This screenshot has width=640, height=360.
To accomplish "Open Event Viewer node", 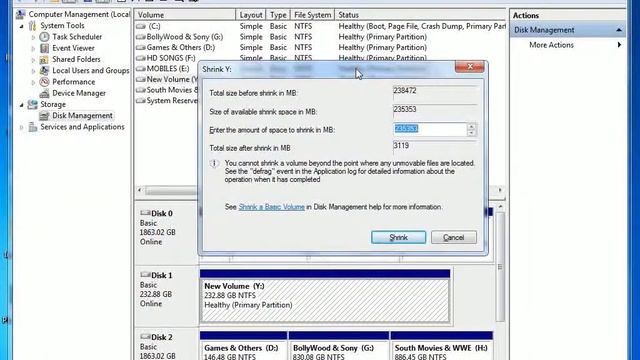I will point(73,48).
